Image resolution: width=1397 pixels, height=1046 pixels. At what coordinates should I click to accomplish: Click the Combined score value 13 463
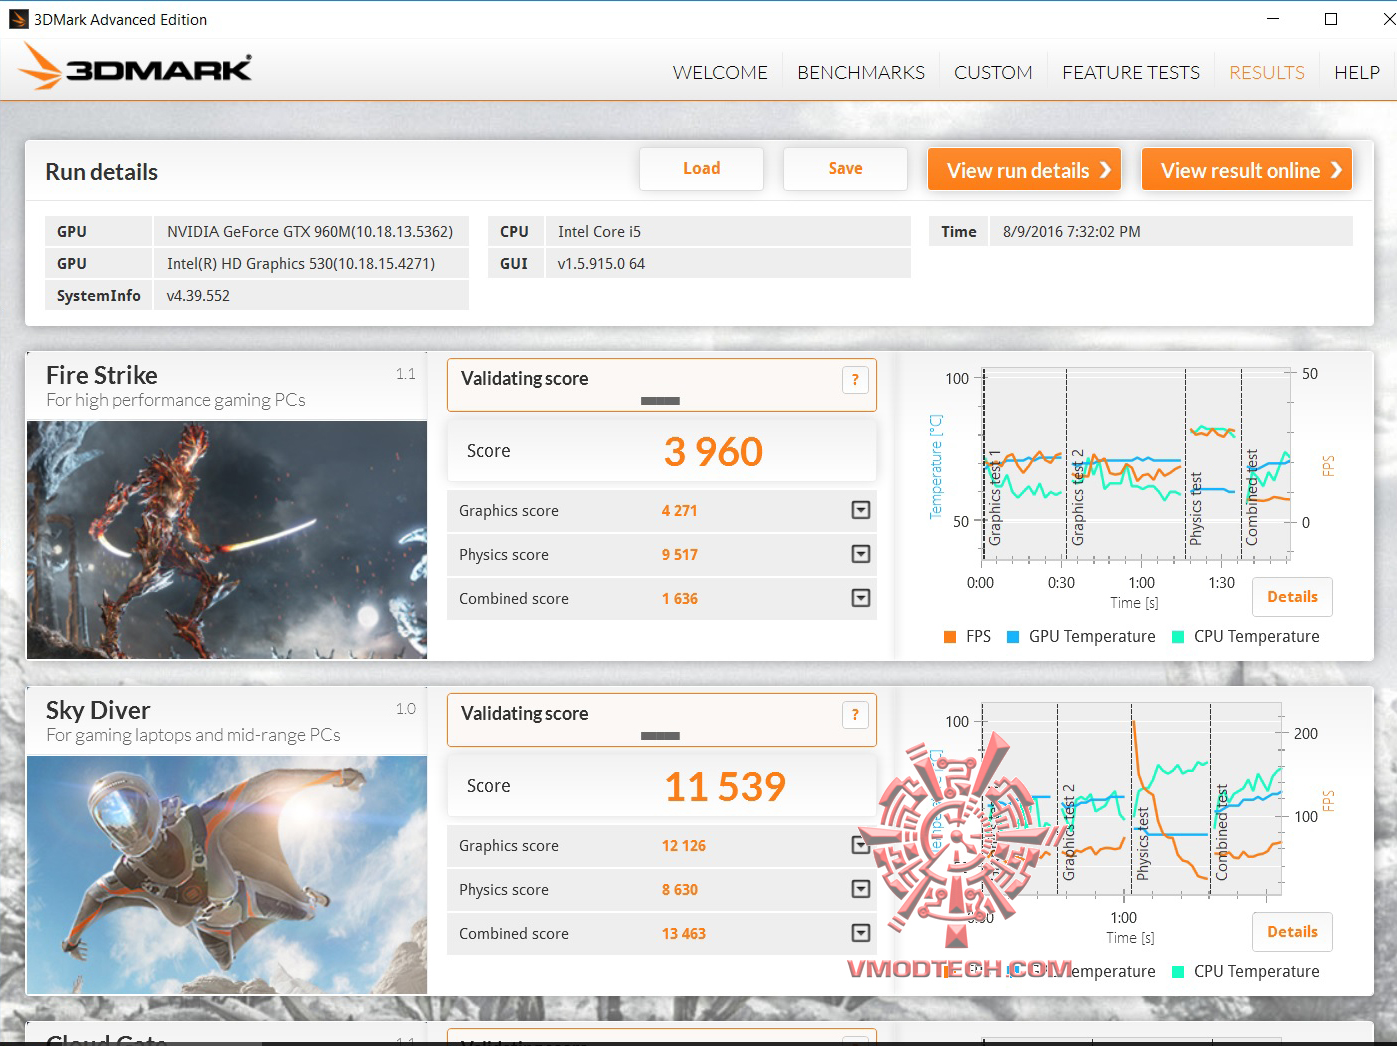683,934
